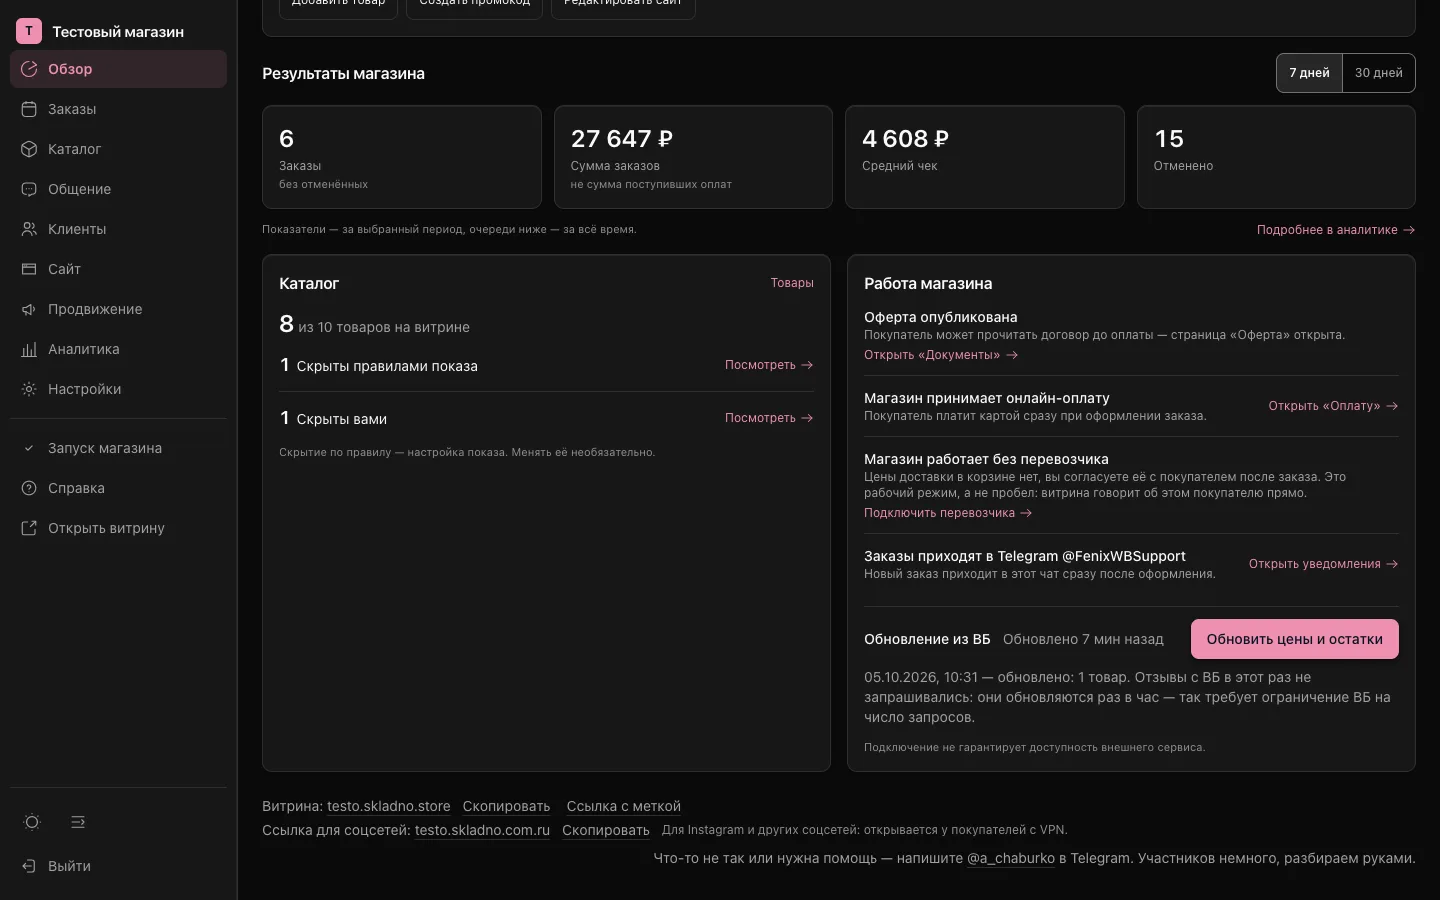Open the testo.skladno.store storefront link
Image resolution: width=1440 pixels, height=900 pixels.
388,806
